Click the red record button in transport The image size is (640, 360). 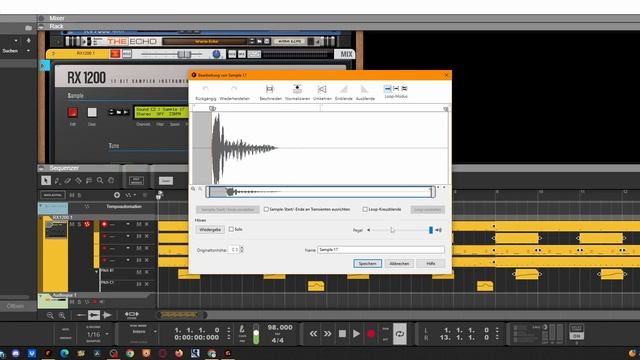click(371, 333)
